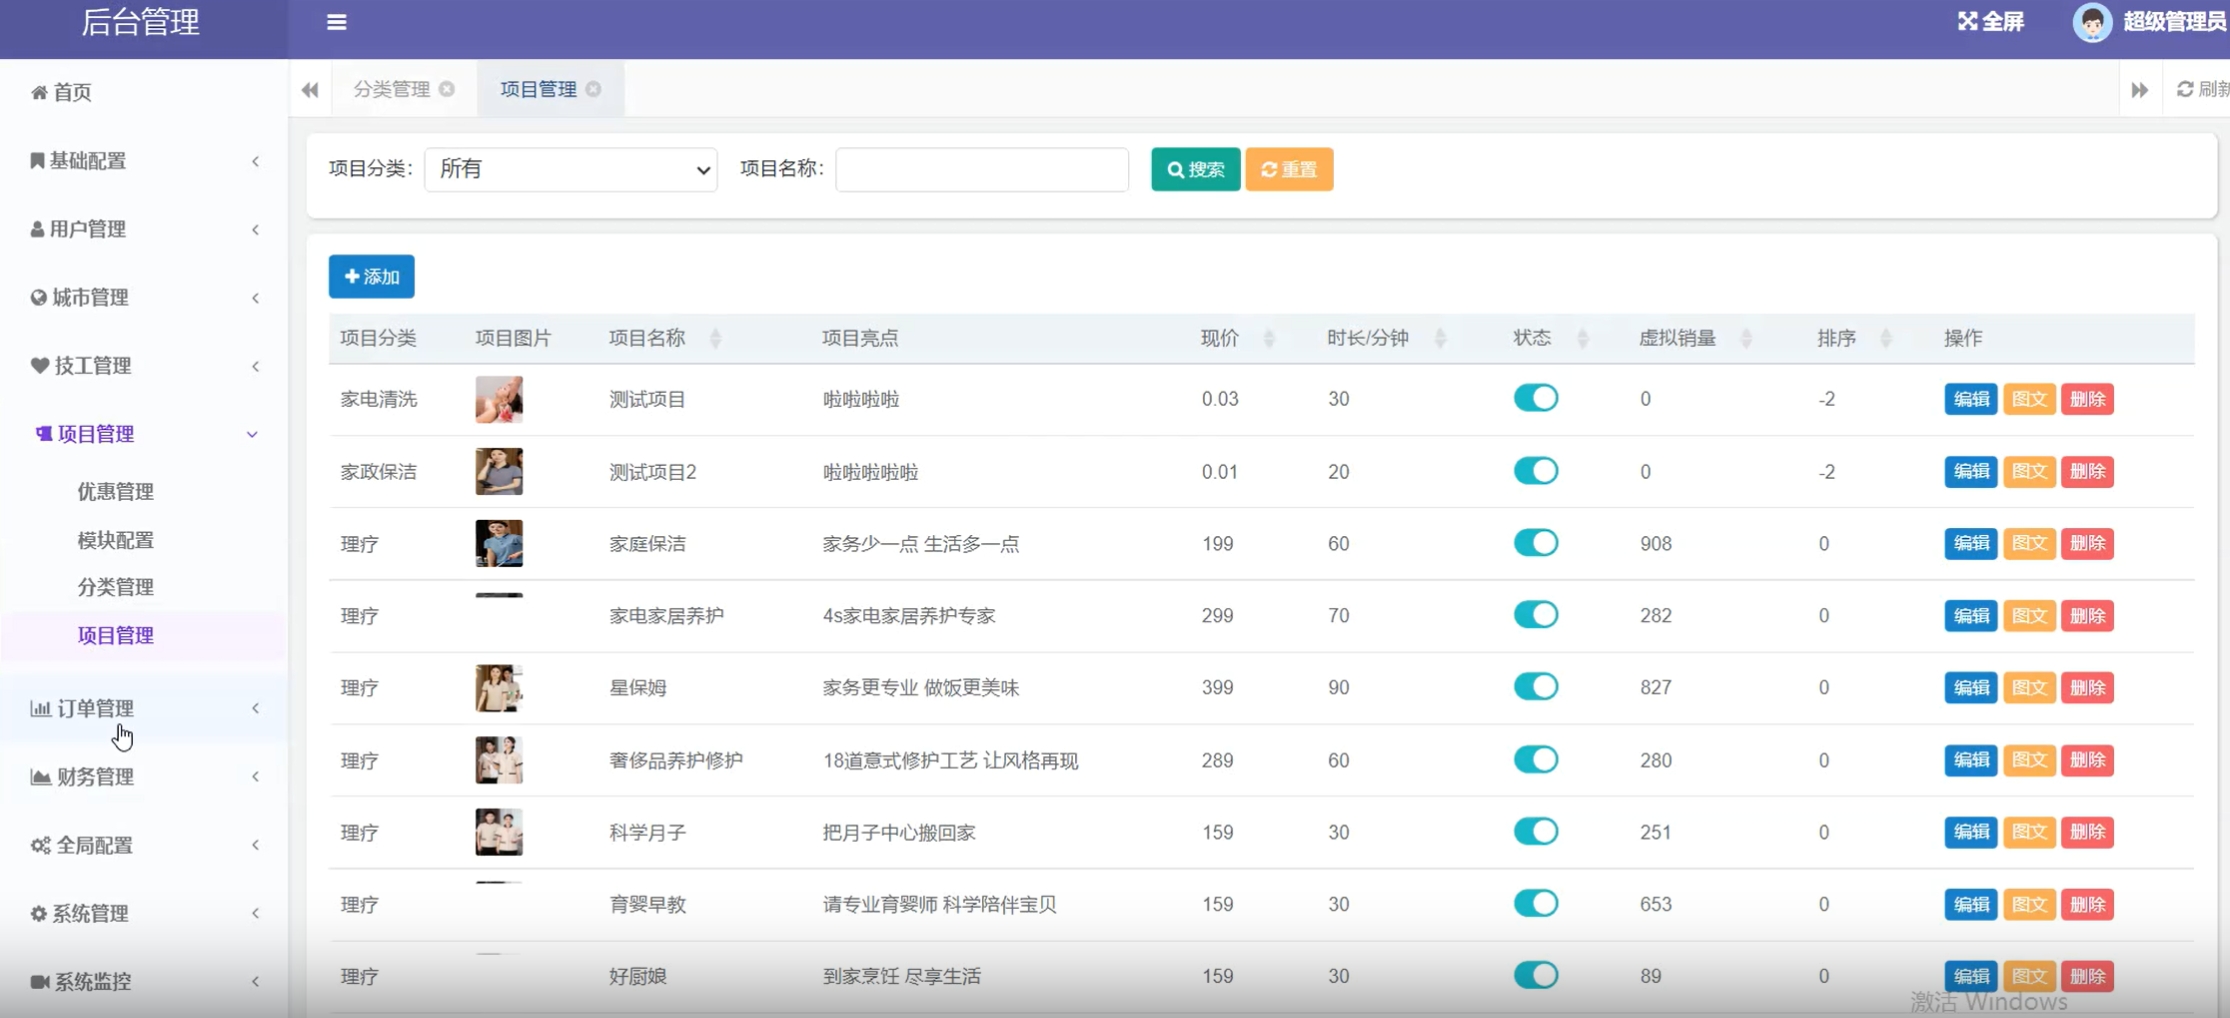Click the right double-arrow tab scroll icon
The height and width of the screenshot is (1018, 2230).
point(2139,89)
